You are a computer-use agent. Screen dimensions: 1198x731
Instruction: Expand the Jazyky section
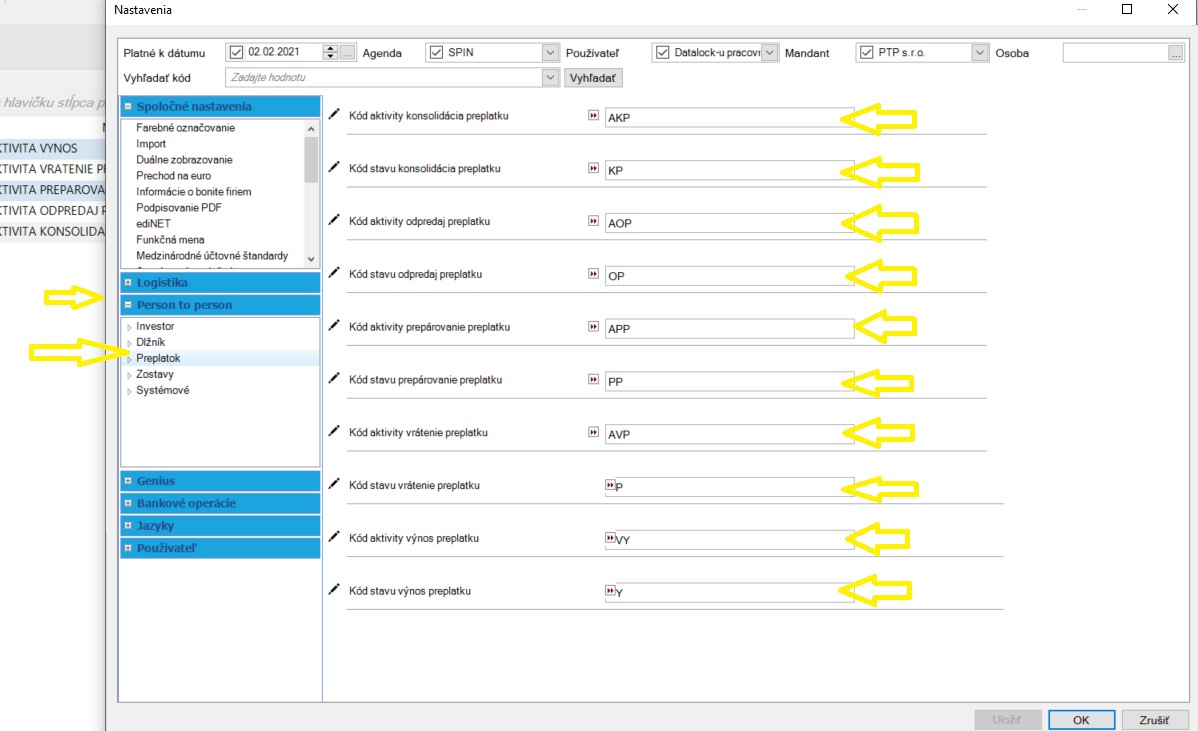(128, 526)
